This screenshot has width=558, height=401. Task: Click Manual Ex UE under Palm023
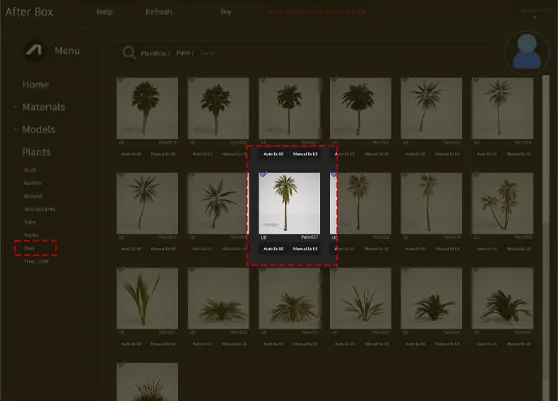pos(448,154)
